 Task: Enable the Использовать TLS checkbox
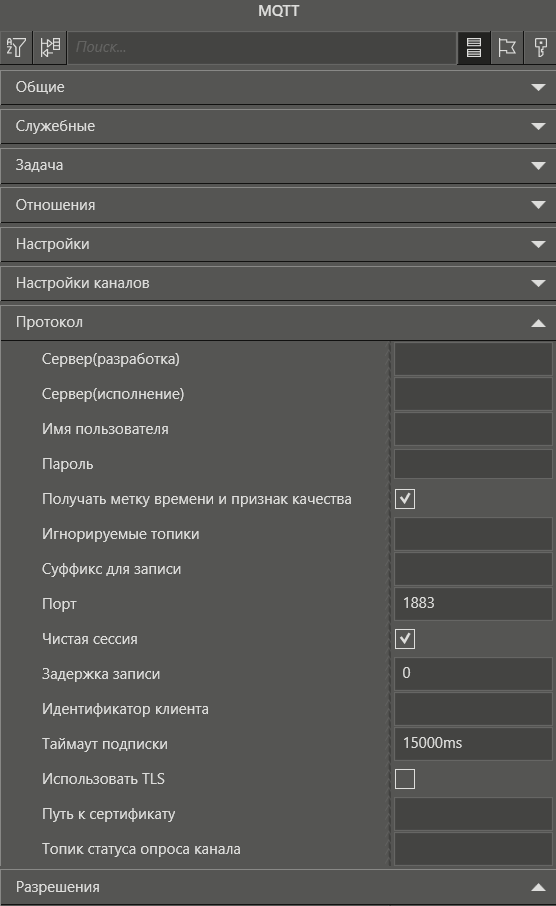pyautogui.click(x=405, y=779)
